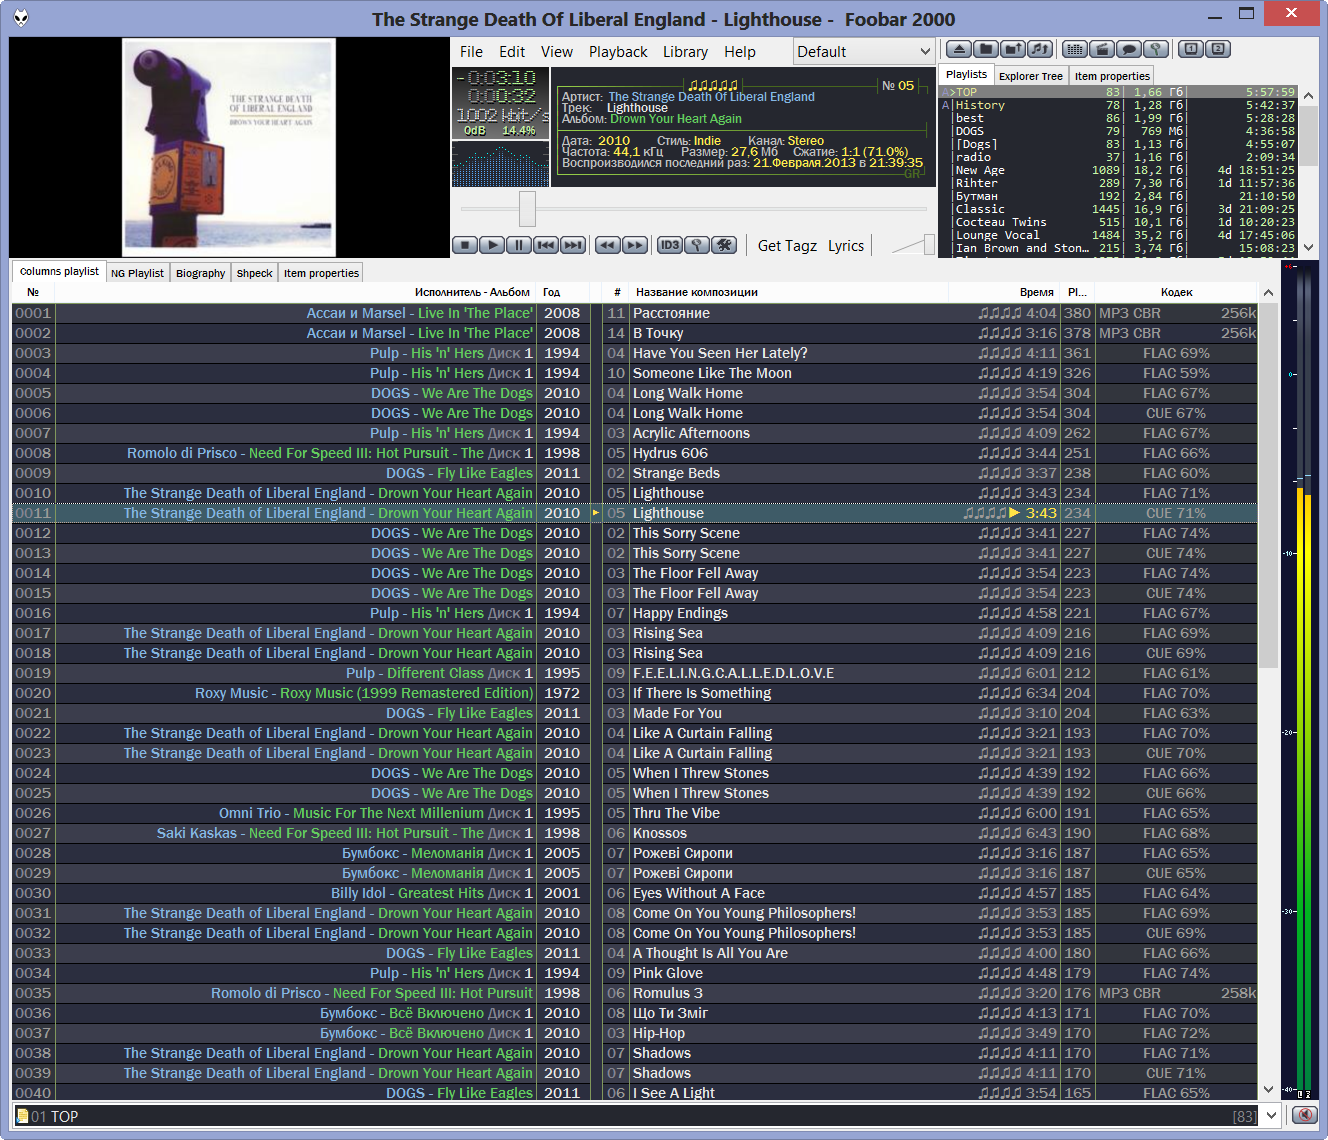The width and height of the screenshot is (1328, 1140).
Task: Open the Playback menu
Action: tap(617, 52)
